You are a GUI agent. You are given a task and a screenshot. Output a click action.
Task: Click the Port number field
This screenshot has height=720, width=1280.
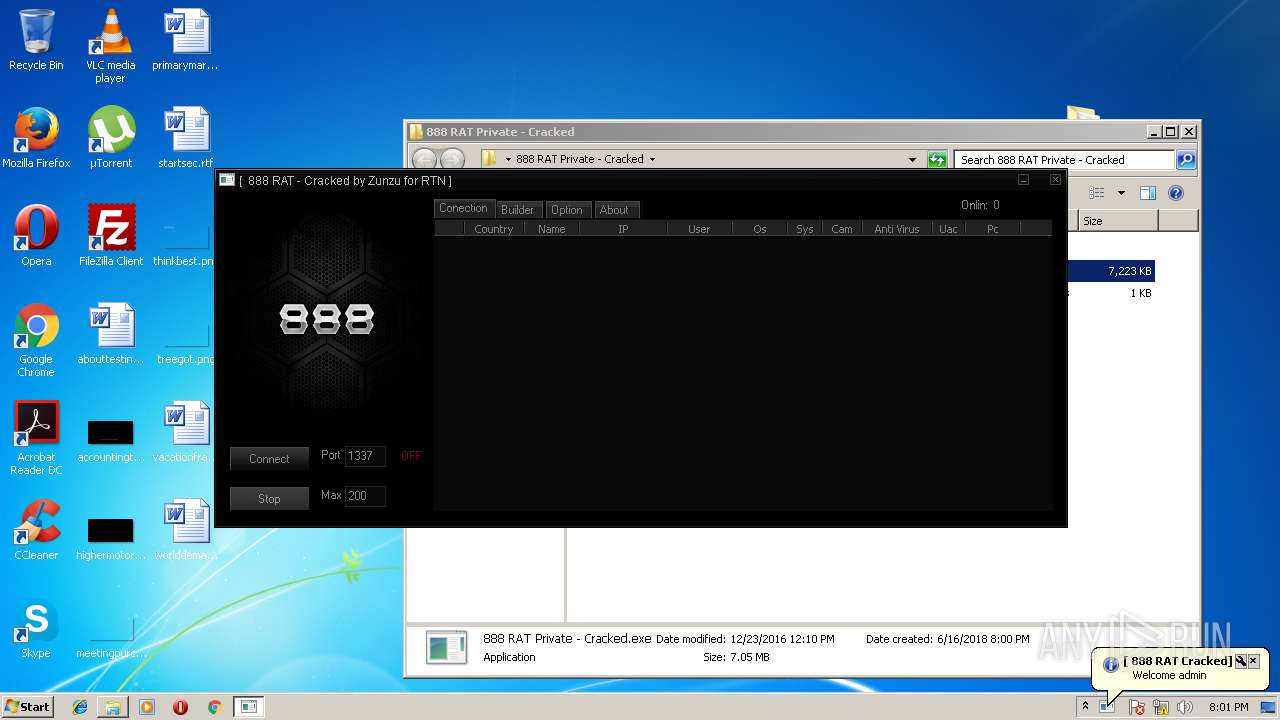(x=365, y=456)
